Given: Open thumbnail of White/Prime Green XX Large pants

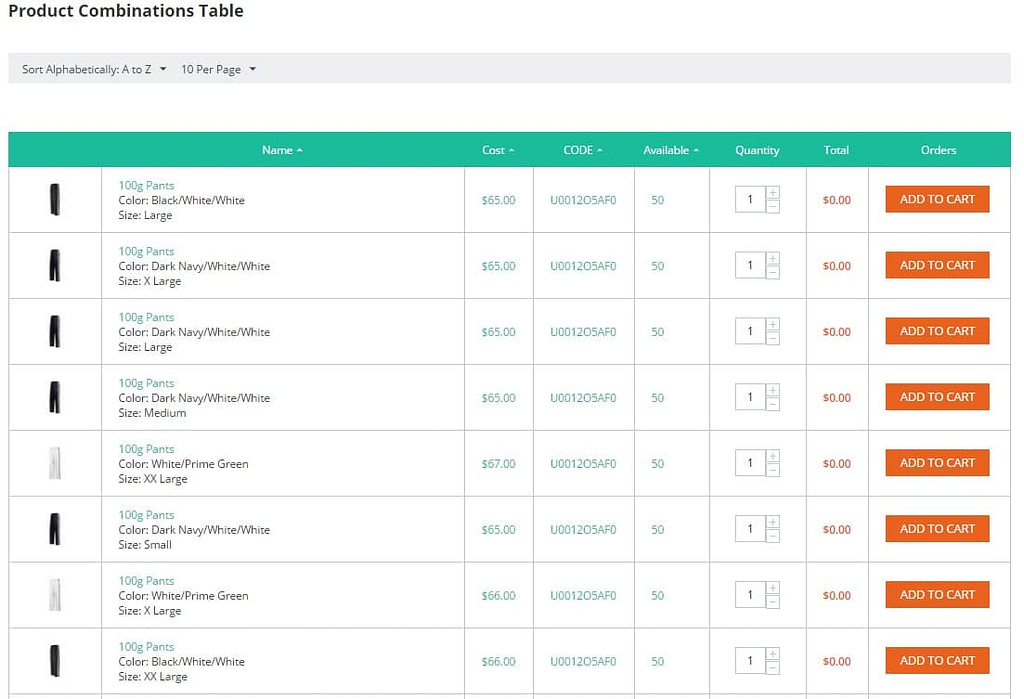Looking at the screenshot, I should pos(55,464).
